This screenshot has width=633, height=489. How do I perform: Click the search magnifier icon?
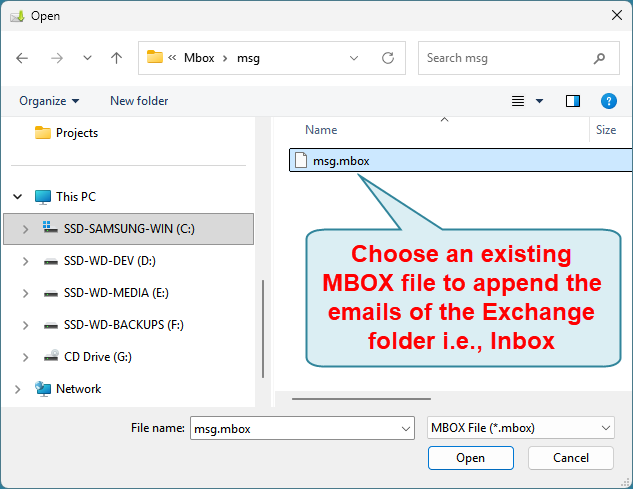[x=599, y=58]
